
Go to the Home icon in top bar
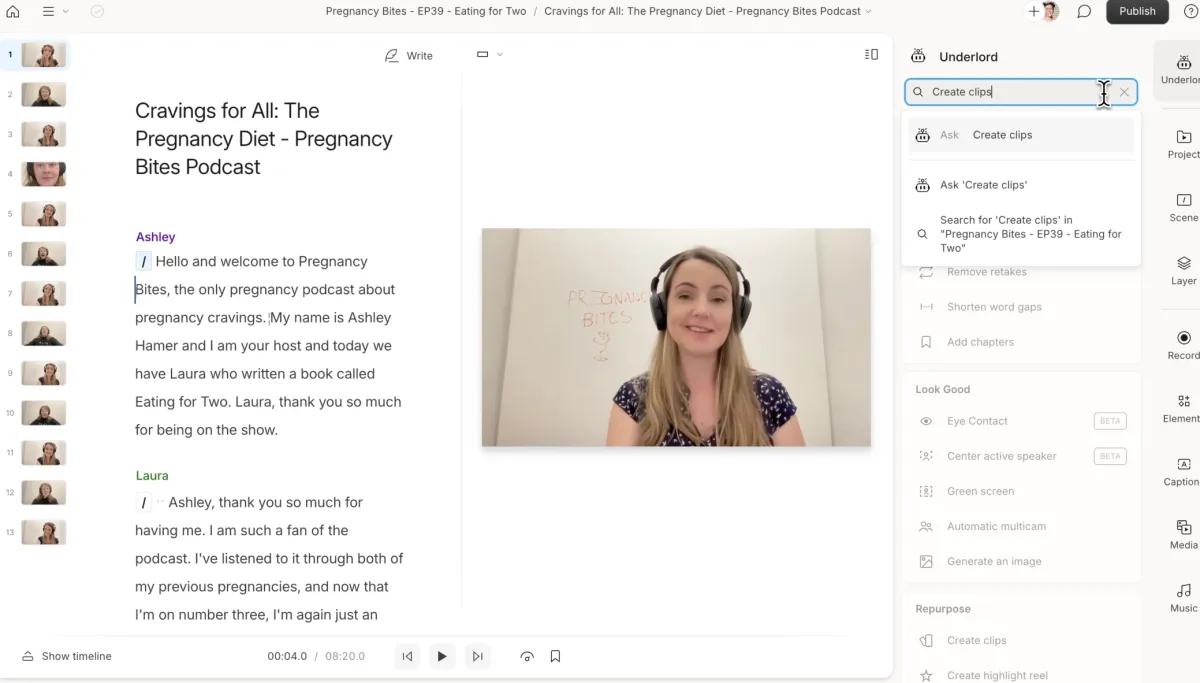pyautogui.click(x=13, y=11)
